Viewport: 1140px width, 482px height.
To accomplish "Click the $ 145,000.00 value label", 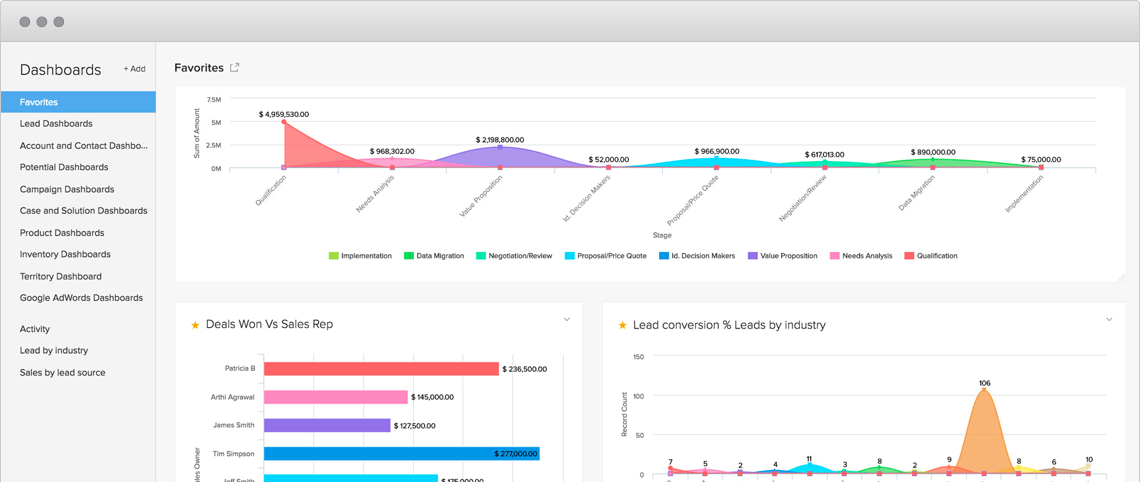I will click(433, 397).
